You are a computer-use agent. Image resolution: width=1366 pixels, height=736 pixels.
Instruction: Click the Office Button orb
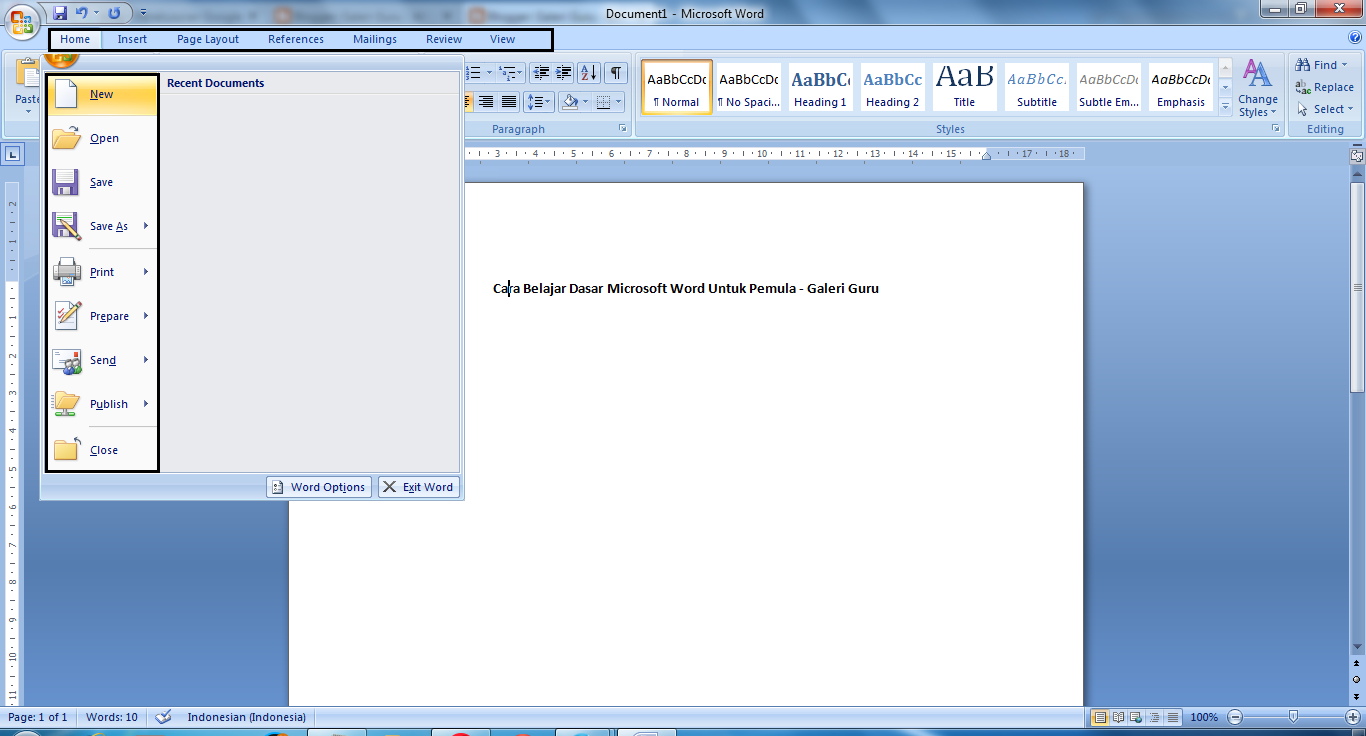pos(22,22)
